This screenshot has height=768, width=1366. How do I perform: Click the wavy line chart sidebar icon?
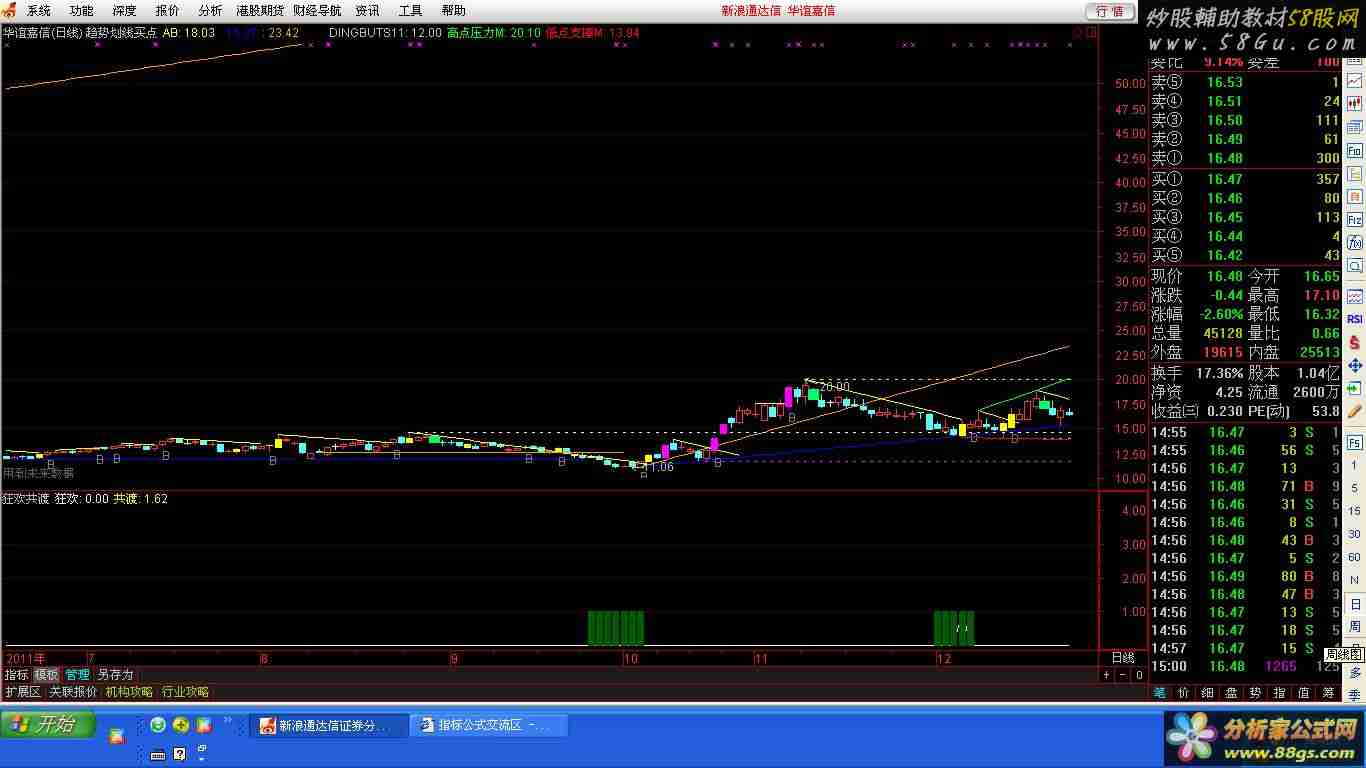[1355, 296]
